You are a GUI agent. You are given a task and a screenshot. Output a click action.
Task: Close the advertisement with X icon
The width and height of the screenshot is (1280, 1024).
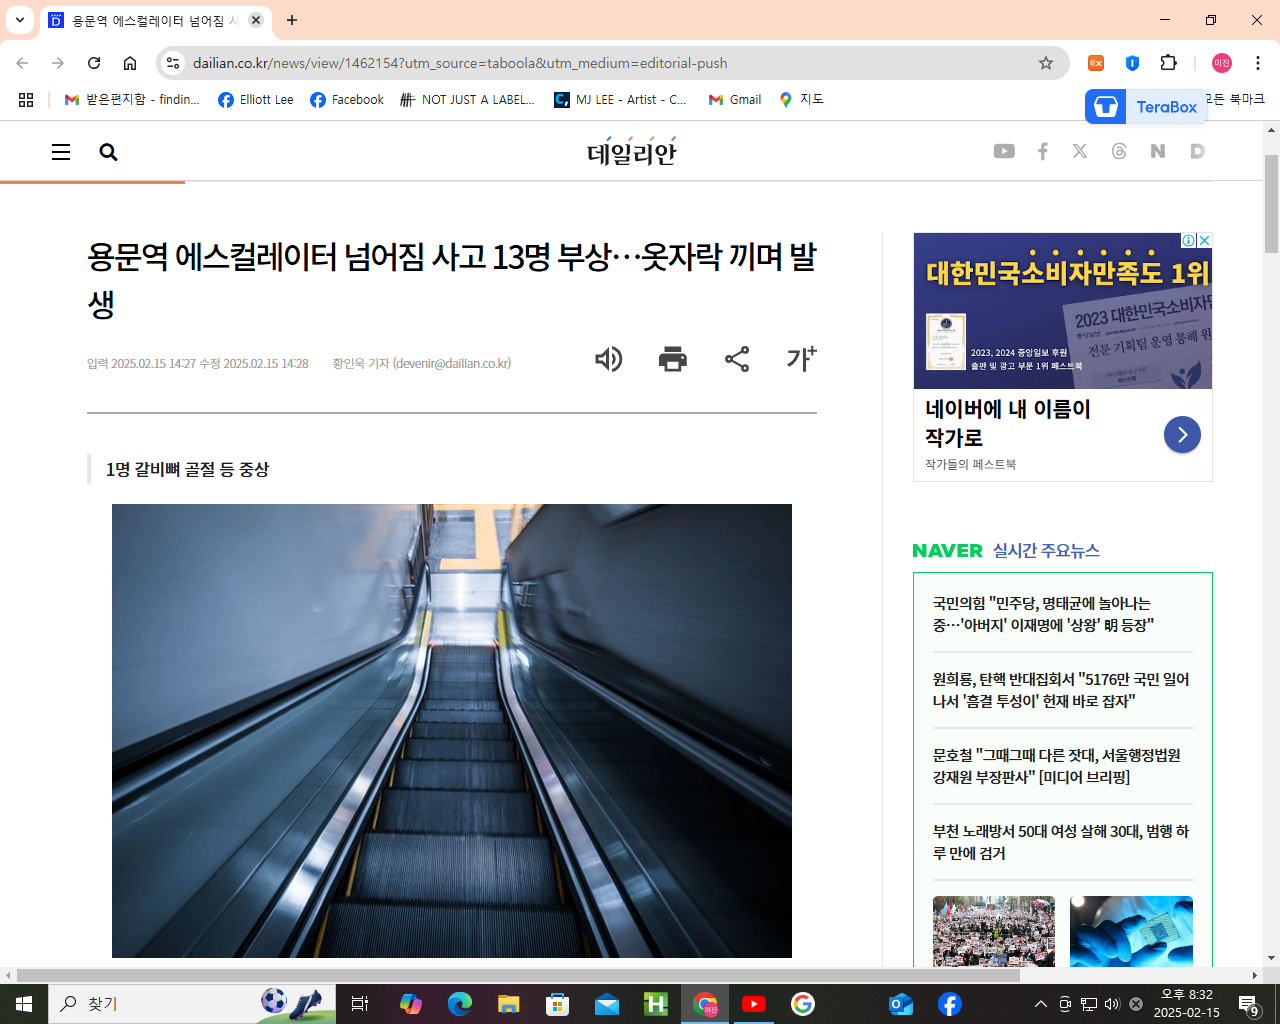tap(1205, 240)
